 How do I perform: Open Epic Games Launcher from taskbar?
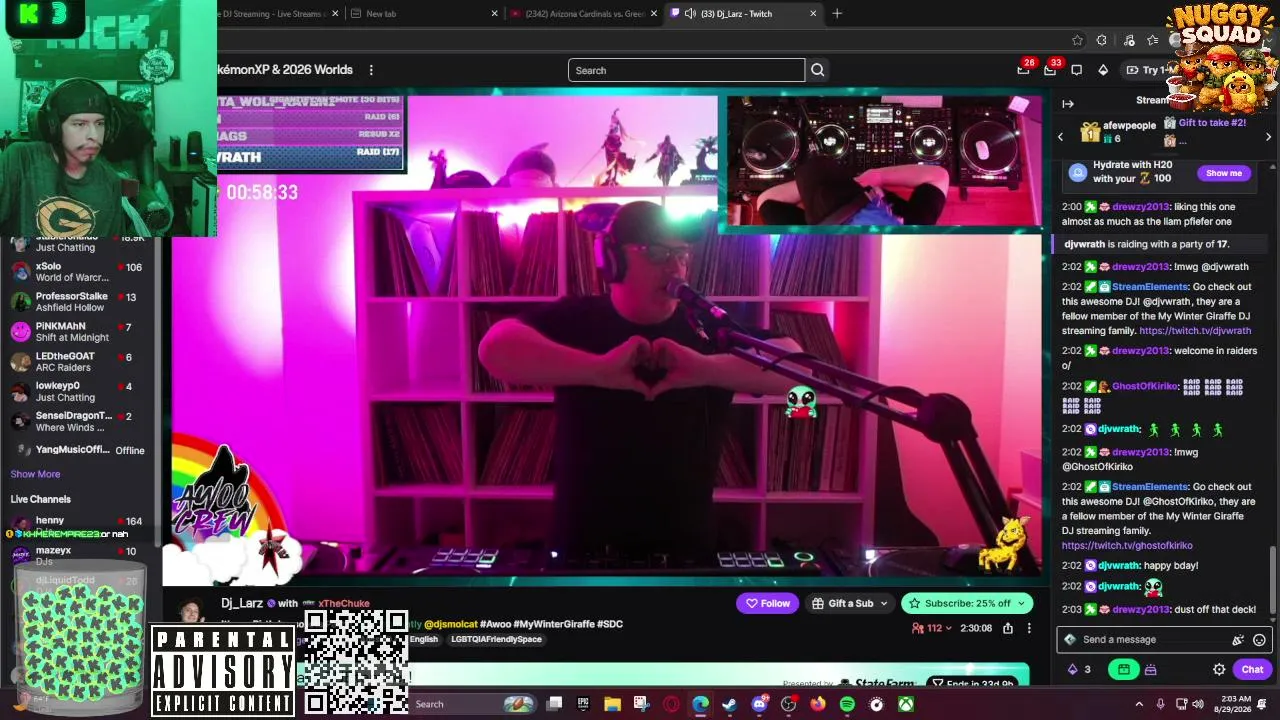tap(583, 704)
